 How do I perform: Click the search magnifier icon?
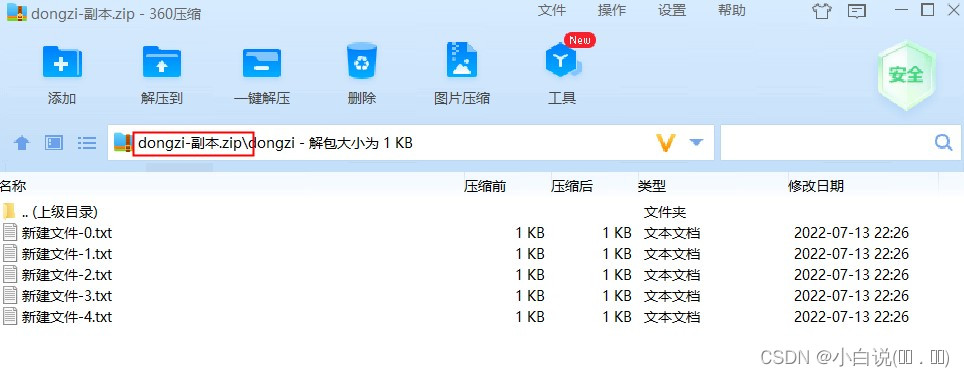pyautogui.click(x=943, y=143)
